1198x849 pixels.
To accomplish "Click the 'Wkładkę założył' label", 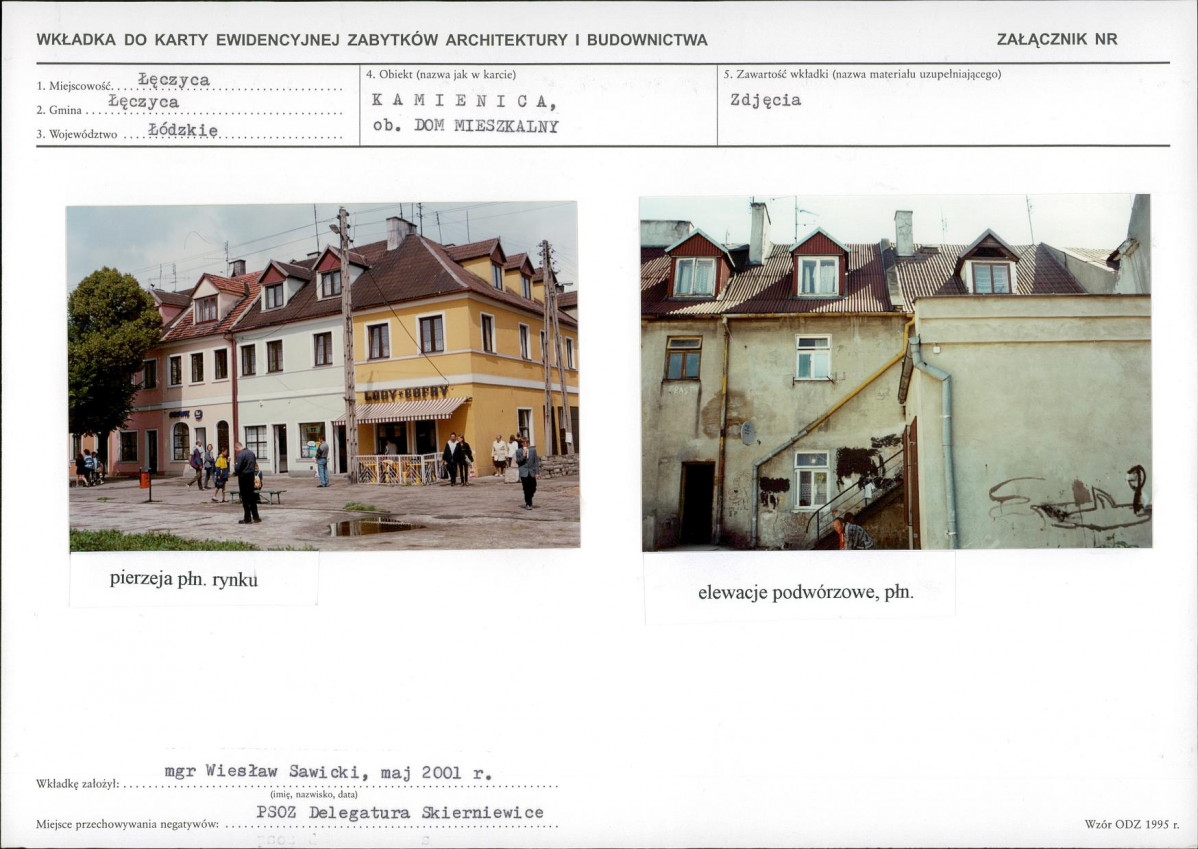I will (x=77, y=784).
